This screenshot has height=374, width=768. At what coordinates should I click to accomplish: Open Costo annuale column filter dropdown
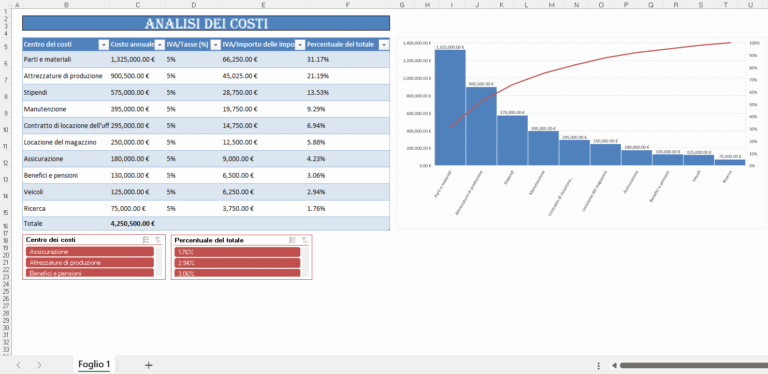click(160, 45)
